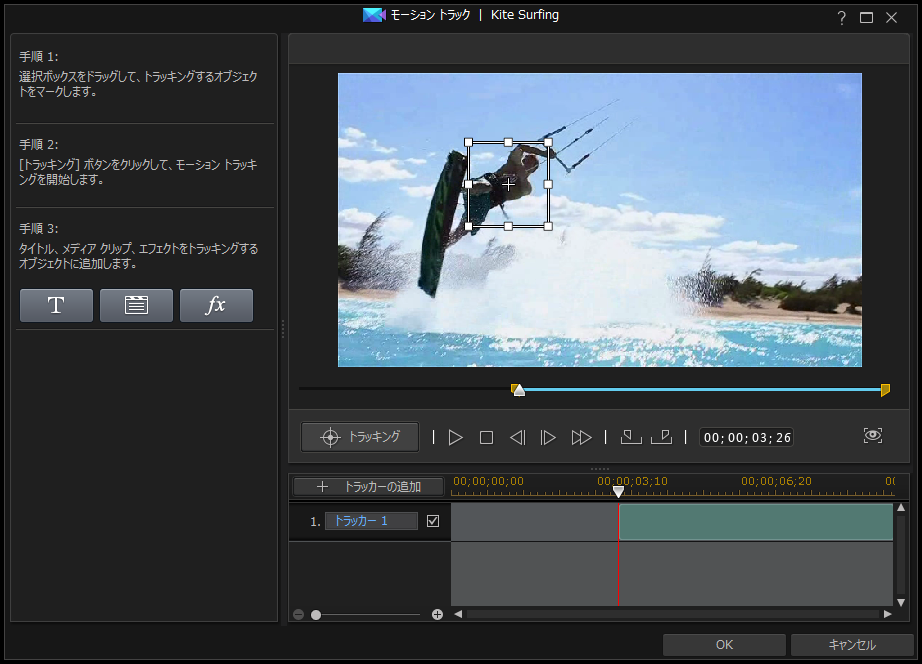Add an fx effect to tracked object

(x=216, y=306)
